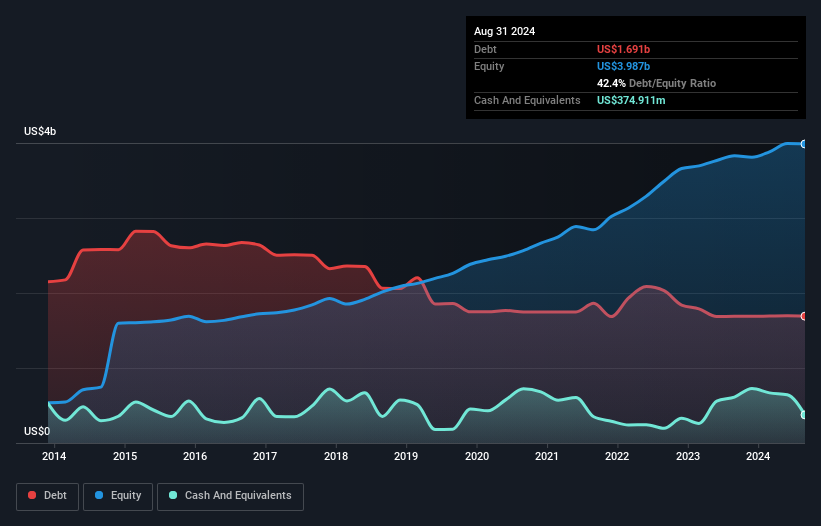Image resolution: width=821 pixels, height=526 pixels.
Task: Select the 2017 label on the x-axis
Action: [265, 456]
